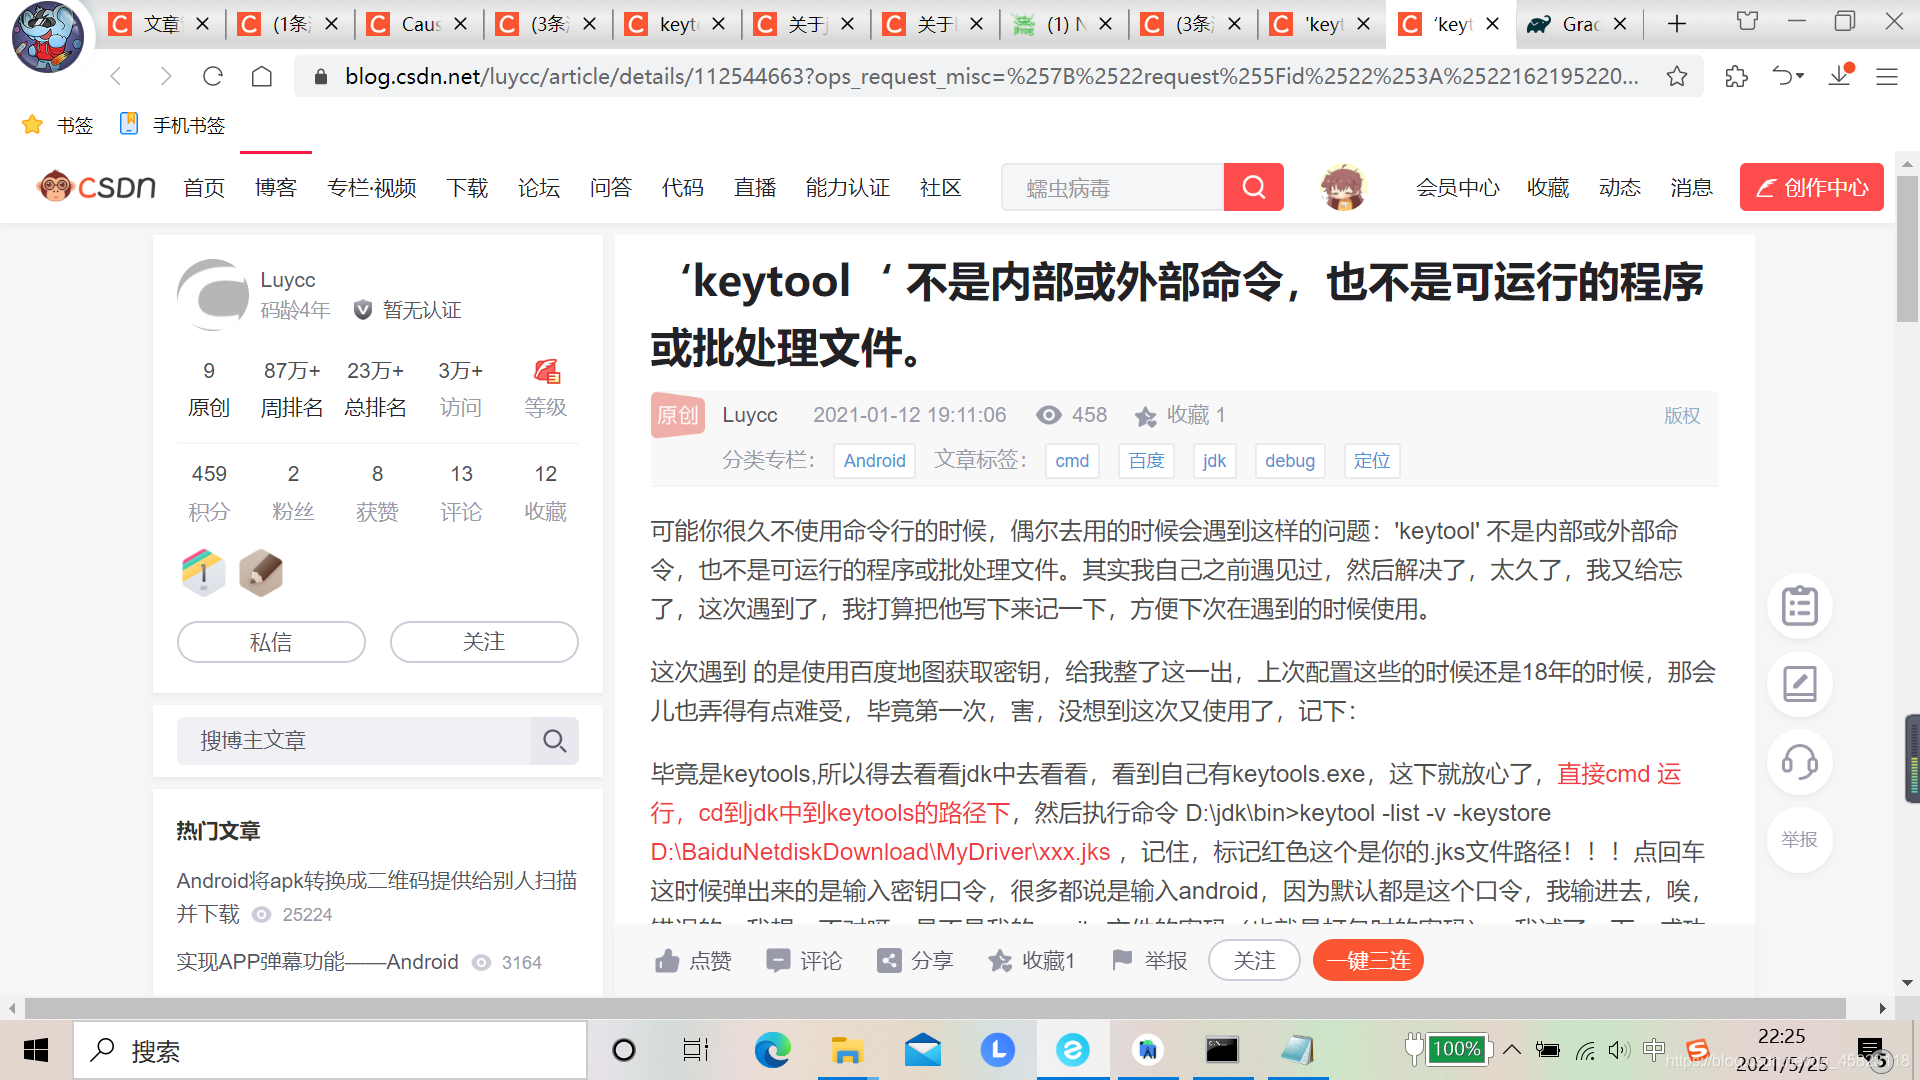Open the extensions puzzle icon
Viewport: 1920px width, 1080px height.
point(1737,76)
